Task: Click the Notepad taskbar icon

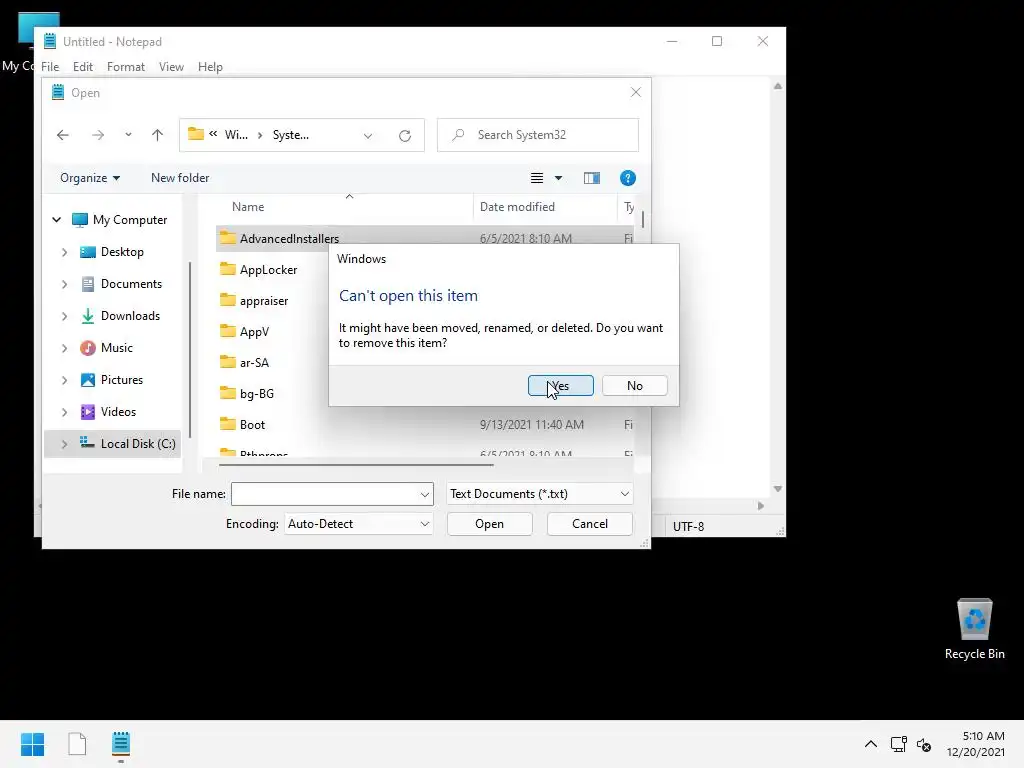Action: pos(121,744)
